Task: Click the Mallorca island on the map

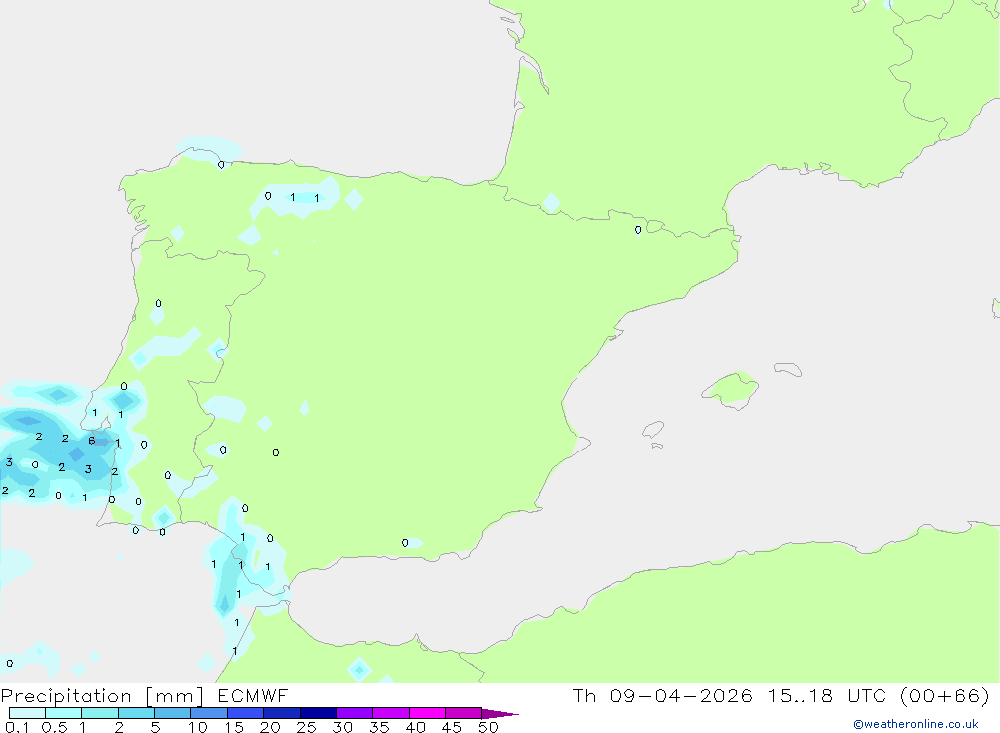Action: pyautogui.click(x=731, y=389)
